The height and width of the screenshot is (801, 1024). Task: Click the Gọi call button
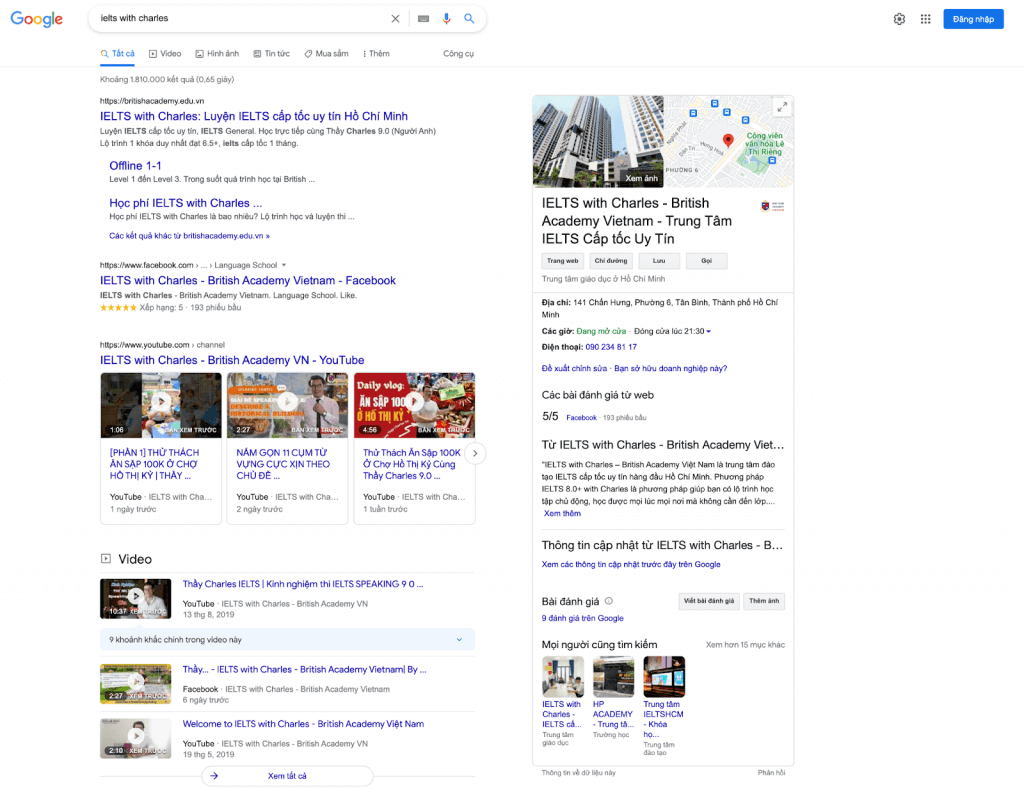point(707,261)
